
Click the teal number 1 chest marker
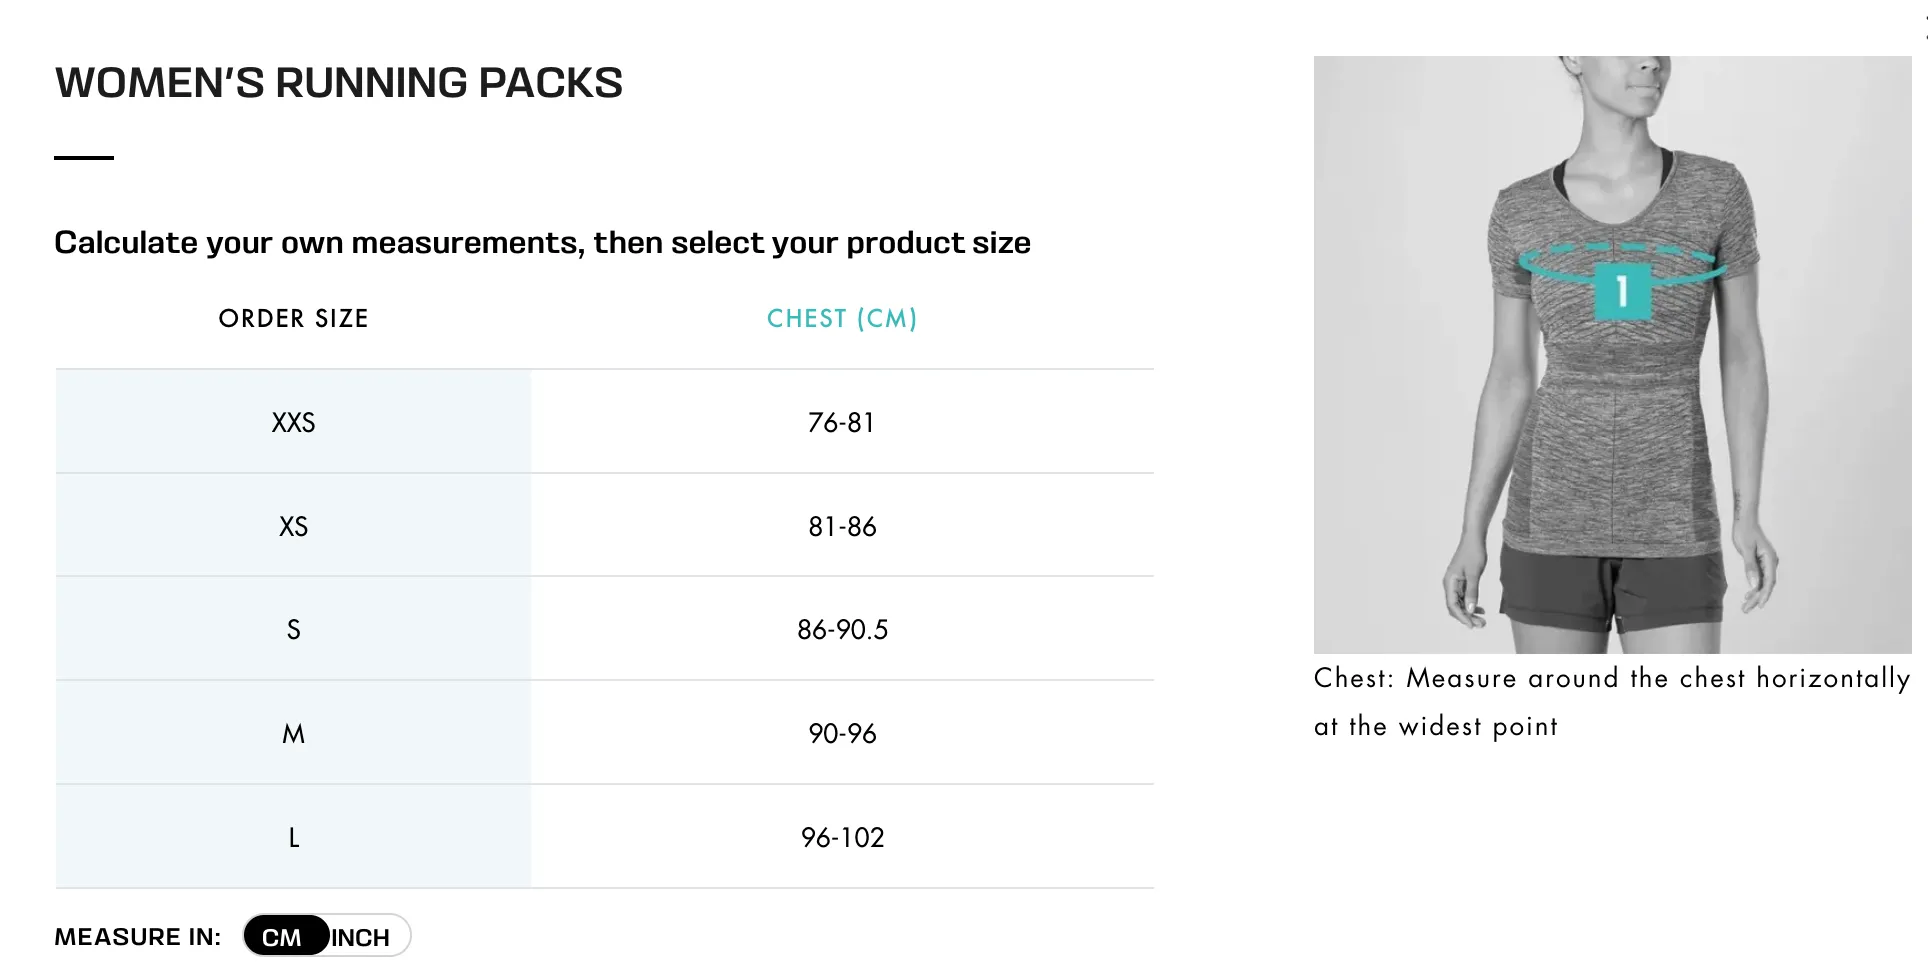[x=1622, y=291]
